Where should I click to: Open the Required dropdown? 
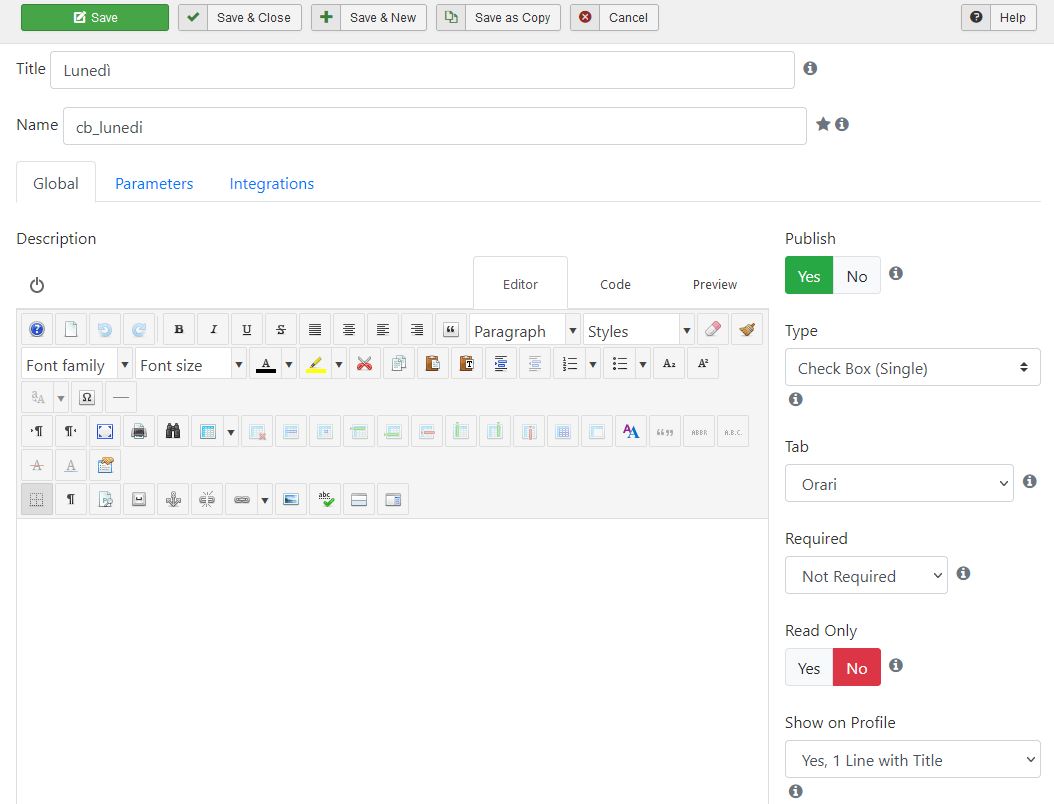pyautogui.click(x=866, y=575)
